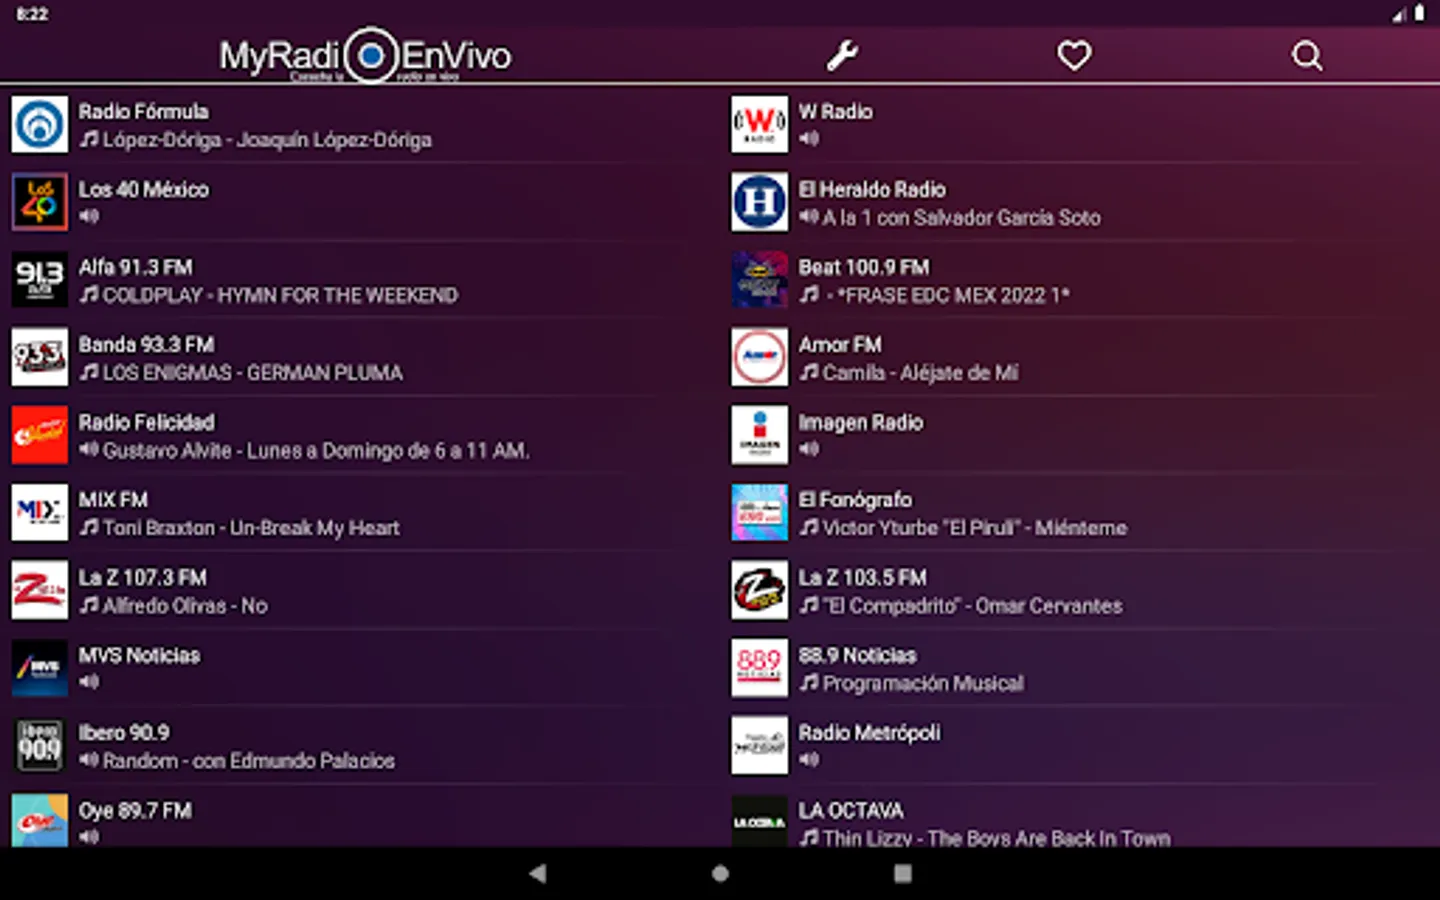Select Los 40 México station title

pos(144,190)
